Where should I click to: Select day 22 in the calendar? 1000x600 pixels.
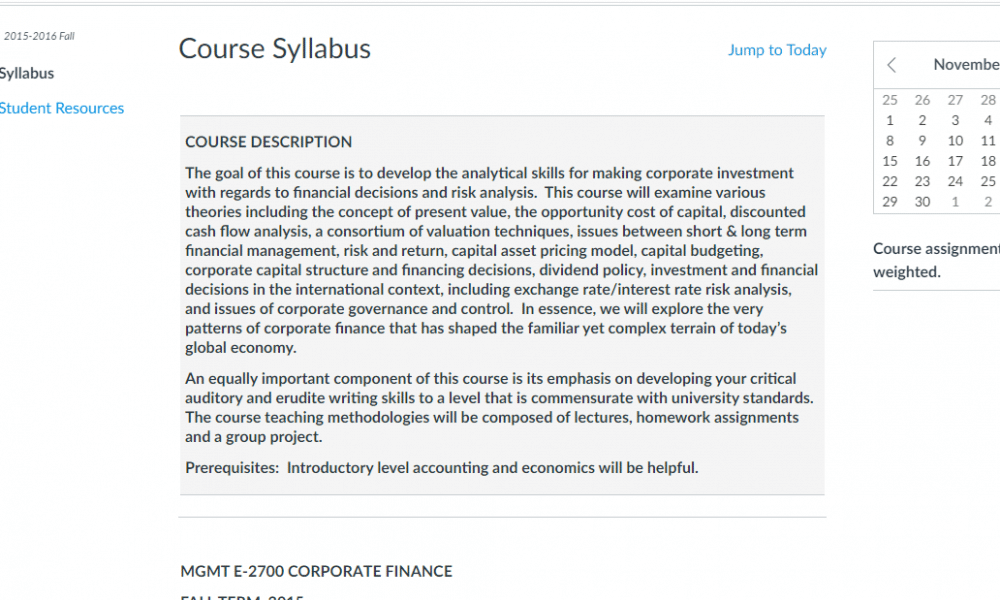point(890,181)
